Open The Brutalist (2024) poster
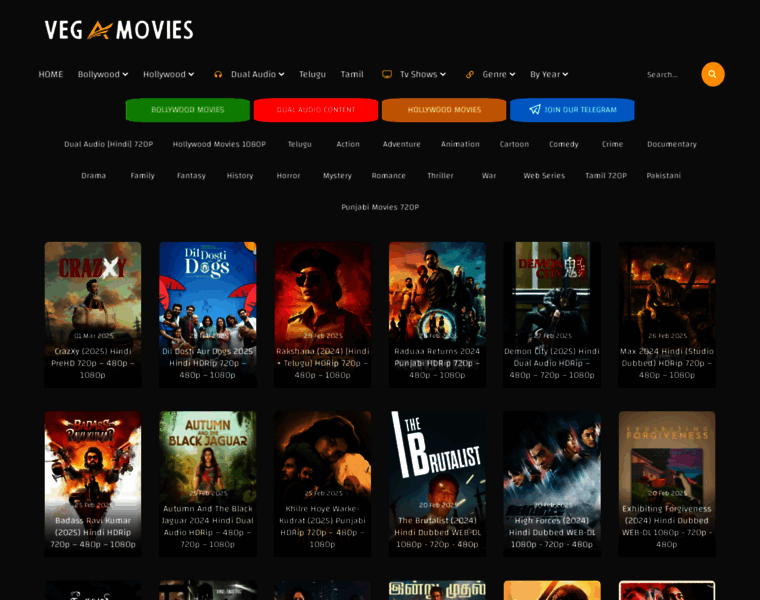 click(x=437, y=484)
